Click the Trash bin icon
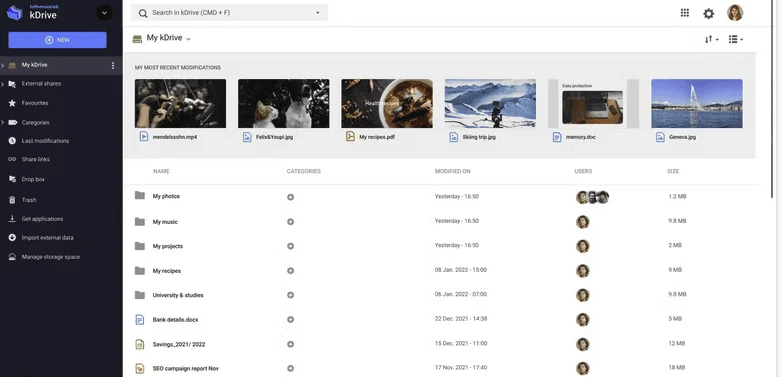Screen dimensions: 783x377 tap(12, 200)
